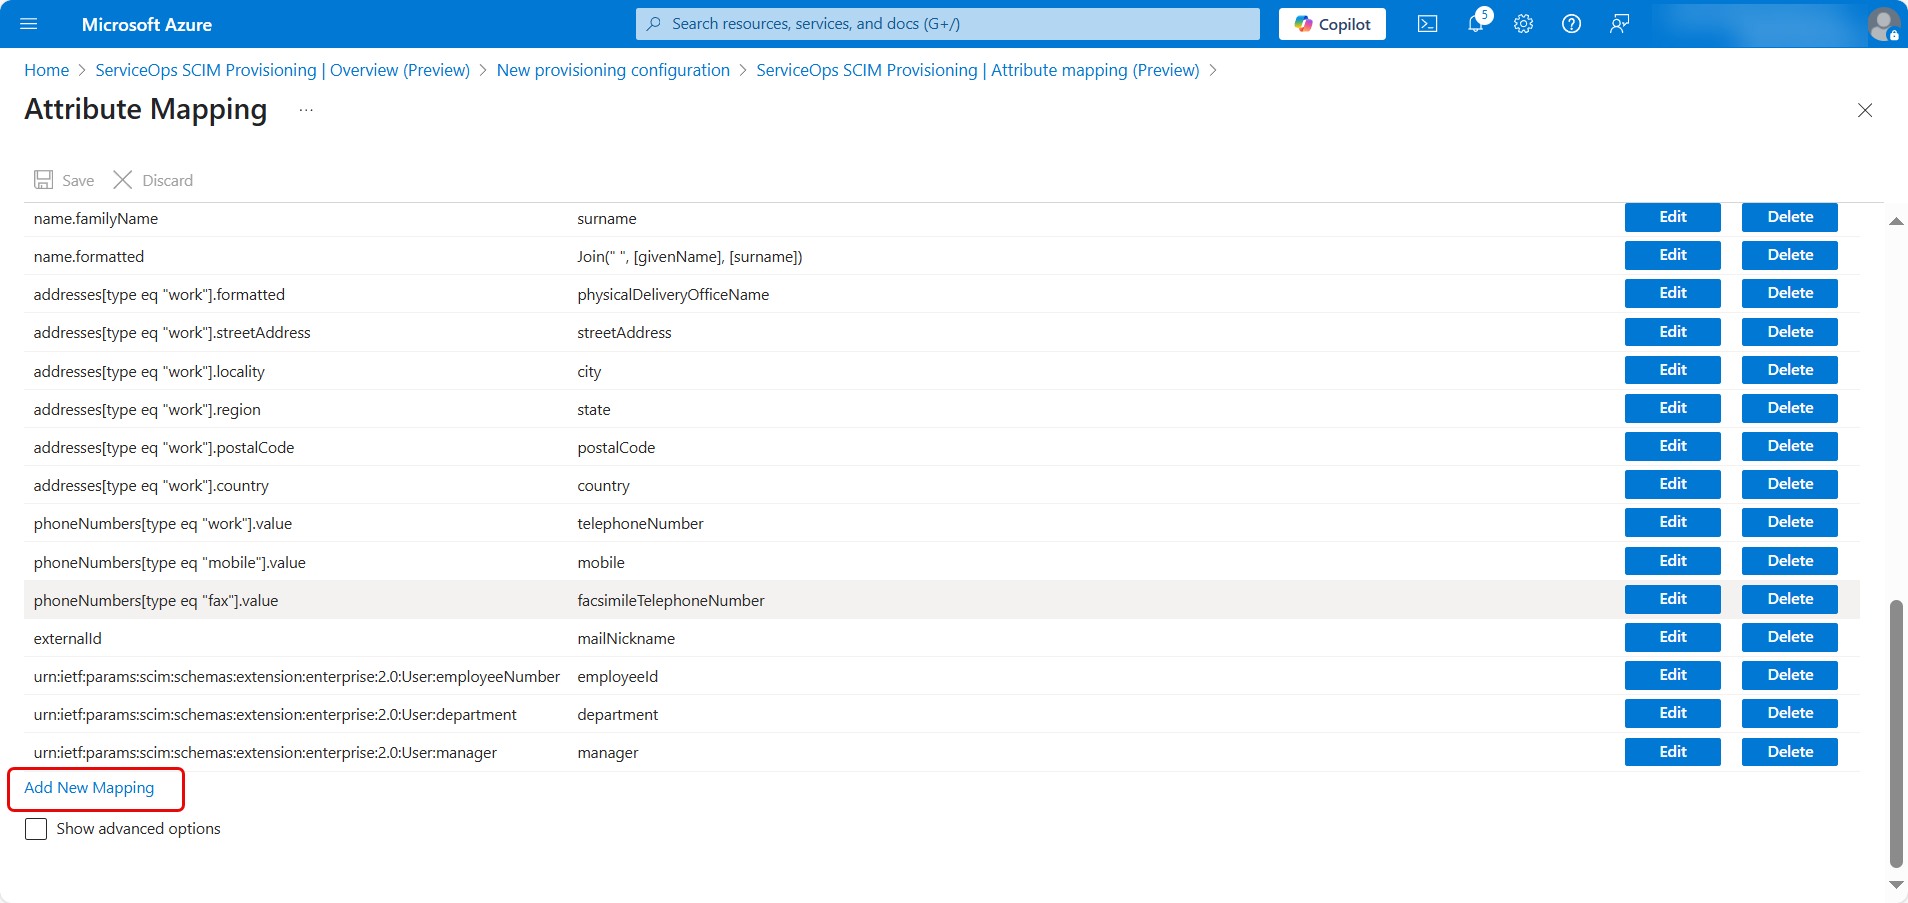
Task: Open Copilot from the header
Action: coord(1332,24)
